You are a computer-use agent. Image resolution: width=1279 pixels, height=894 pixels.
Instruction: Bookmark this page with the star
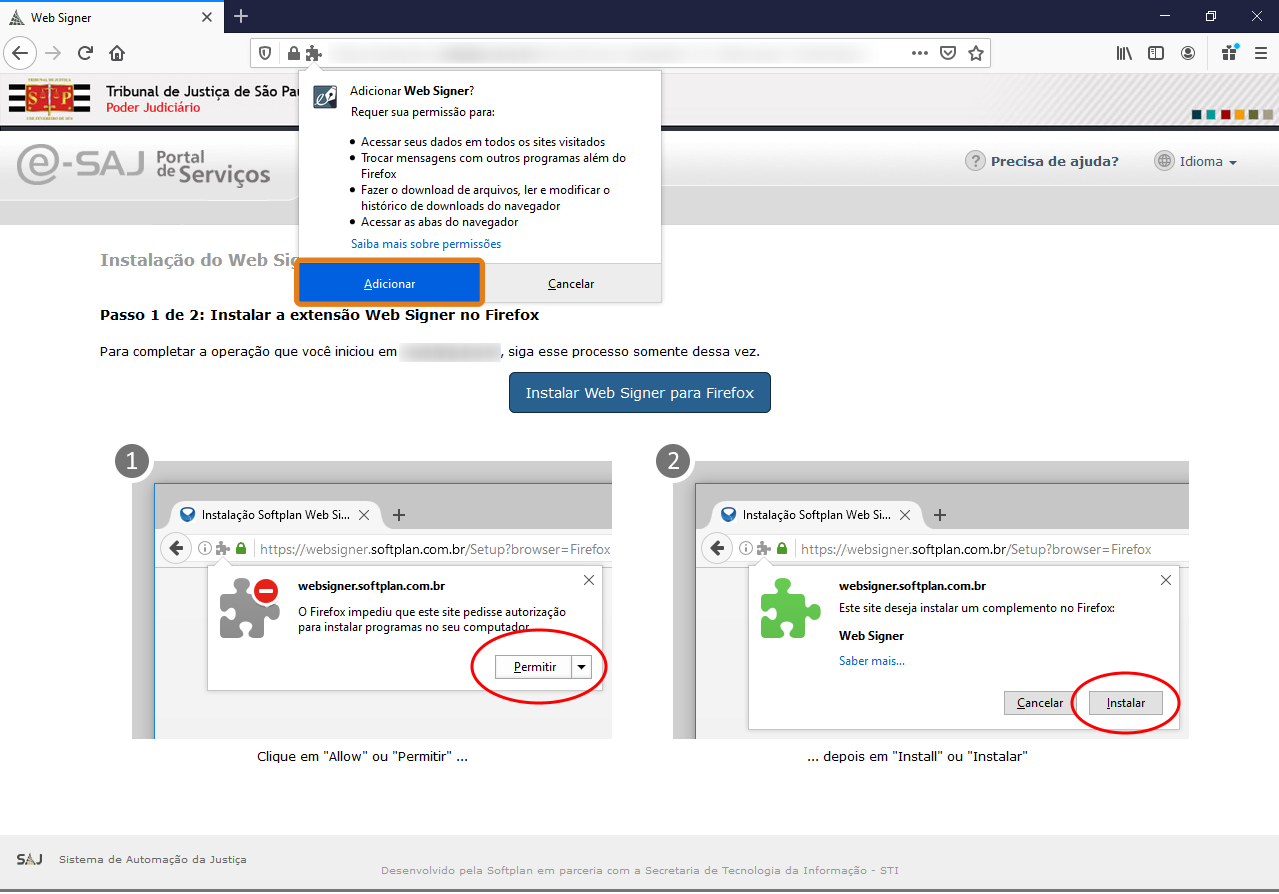point(976,53)
